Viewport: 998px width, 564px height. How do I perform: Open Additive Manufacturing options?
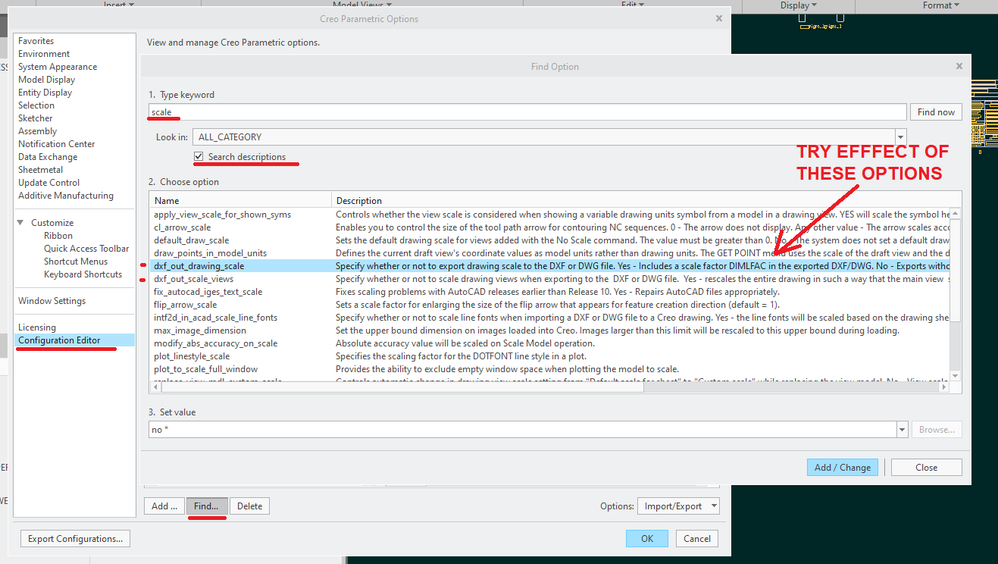click(66, 195)
